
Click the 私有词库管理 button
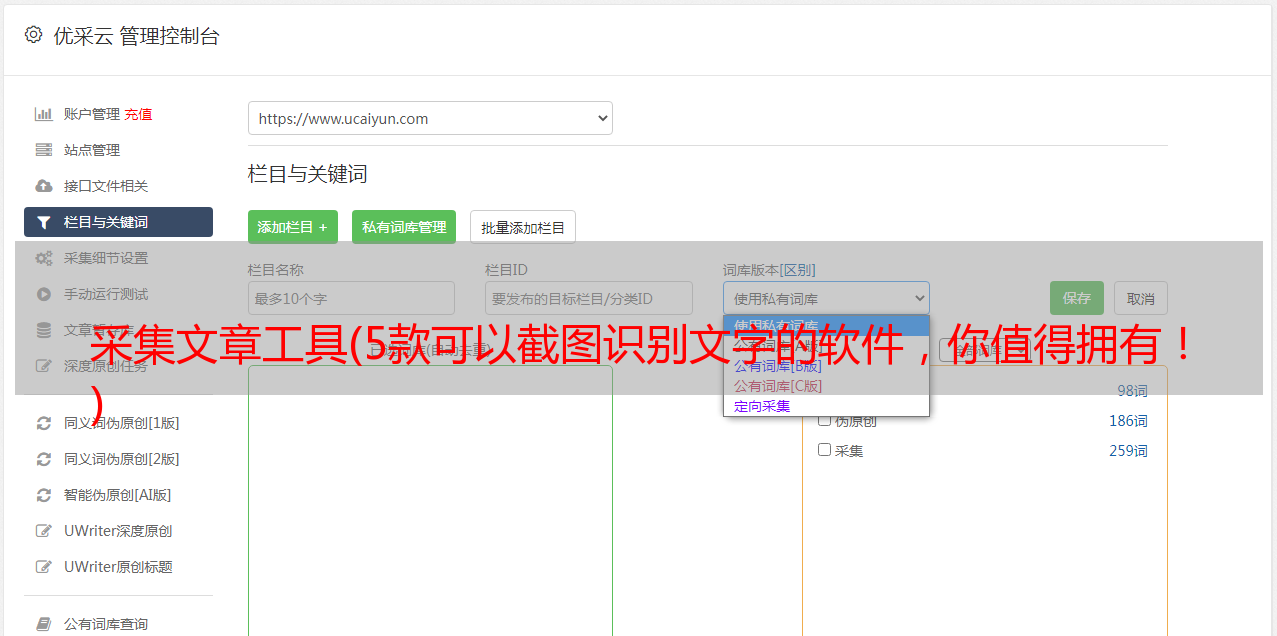(x=404, y=227)
